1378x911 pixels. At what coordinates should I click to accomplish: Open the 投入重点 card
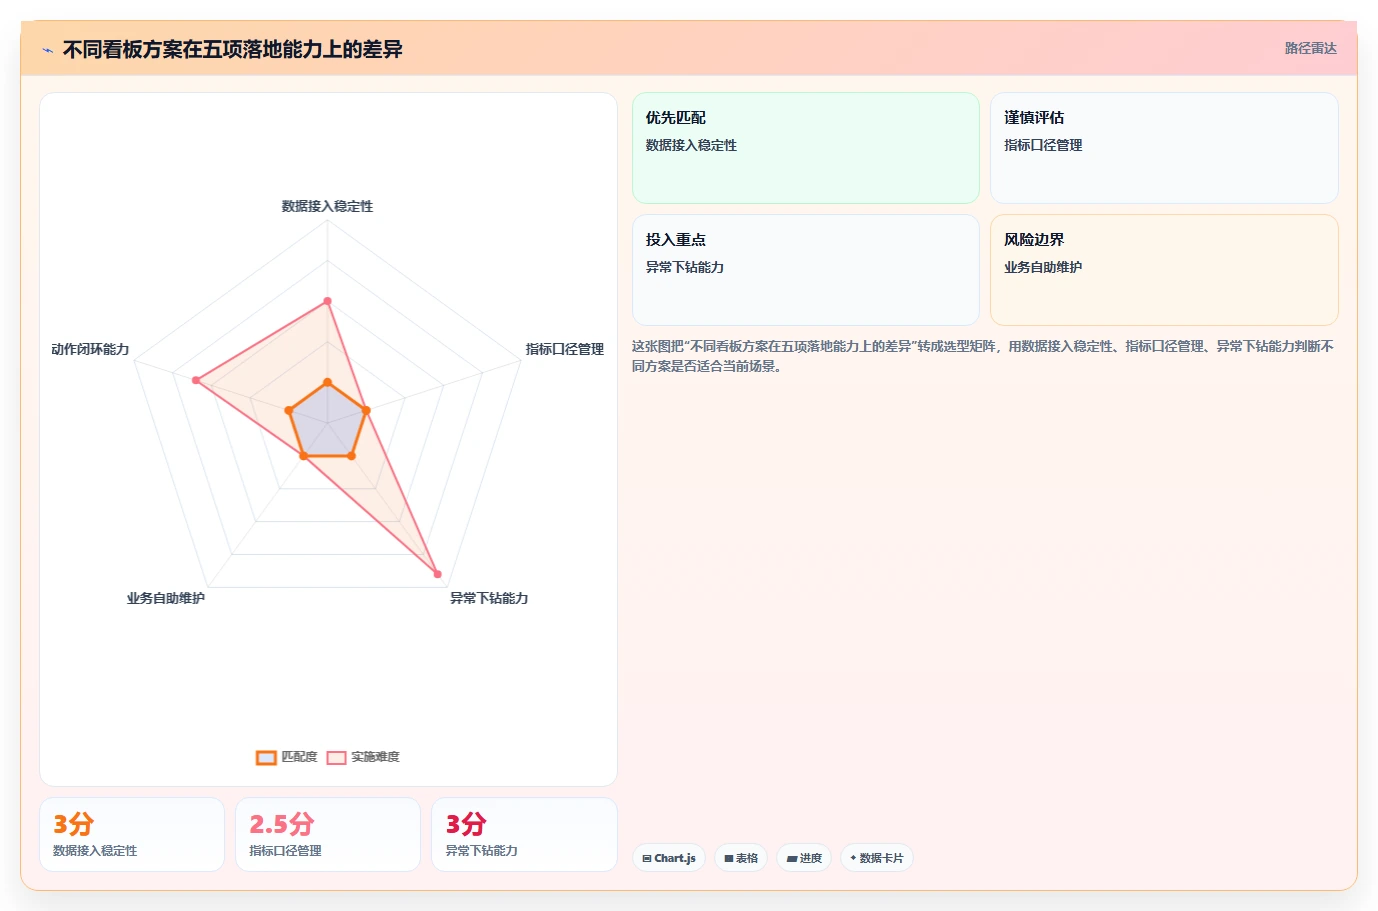click(x=806, y=270)
